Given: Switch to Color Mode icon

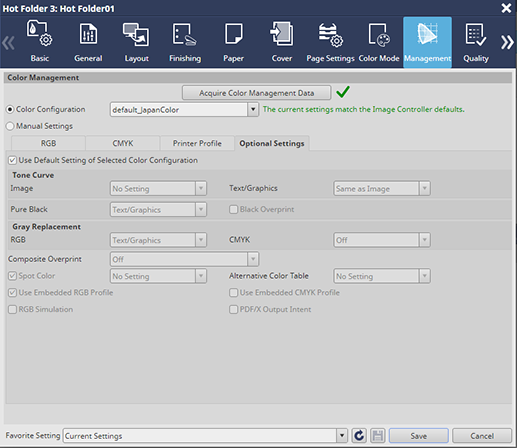Looking at the screenshot, I should pyautogui.click(x=379, y=34).
